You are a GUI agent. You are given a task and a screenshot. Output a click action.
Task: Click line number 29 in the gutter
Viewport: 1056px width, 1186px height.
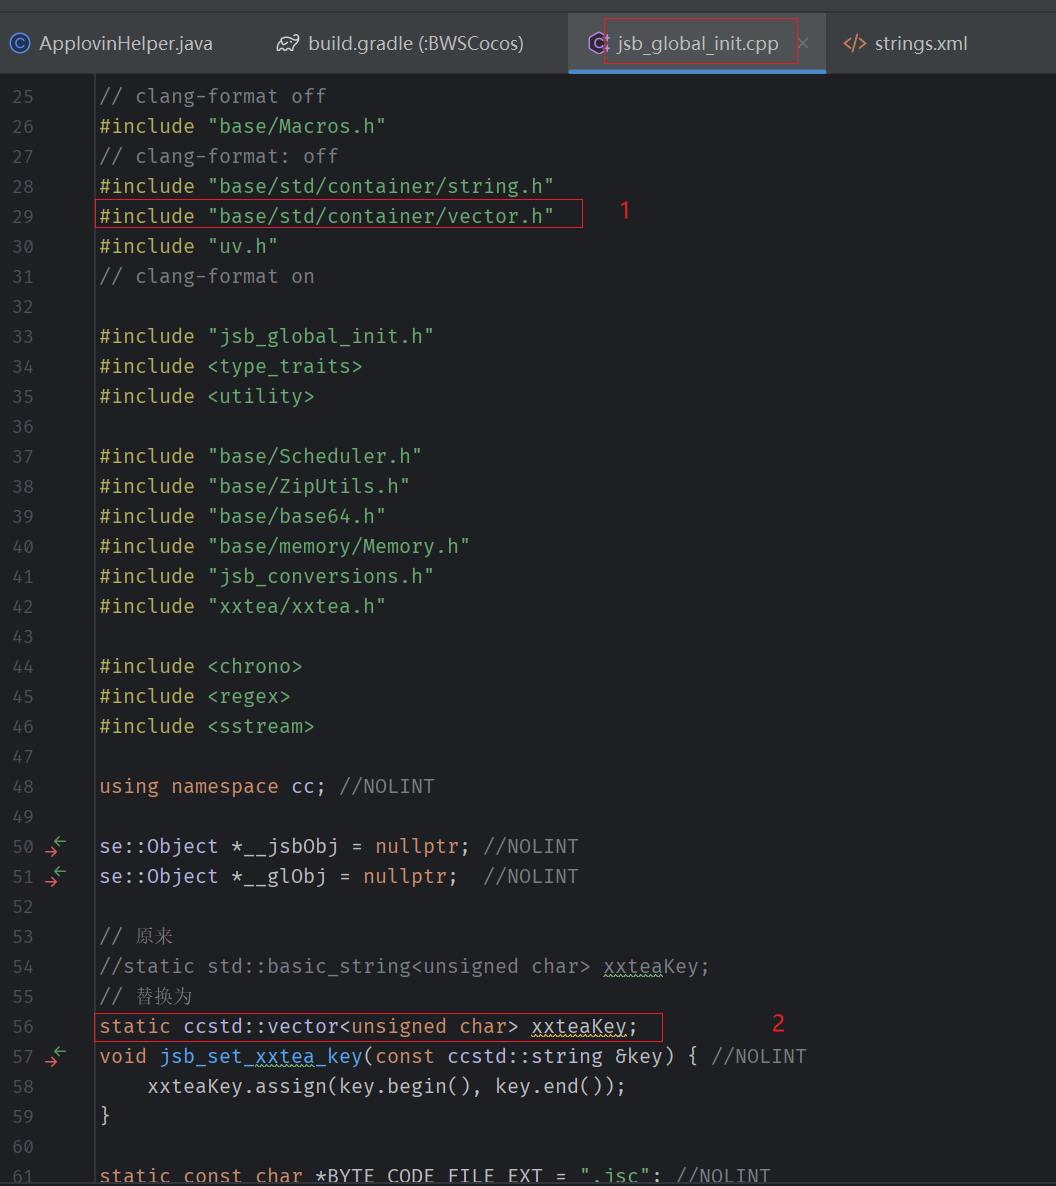[x=23, y=216]
